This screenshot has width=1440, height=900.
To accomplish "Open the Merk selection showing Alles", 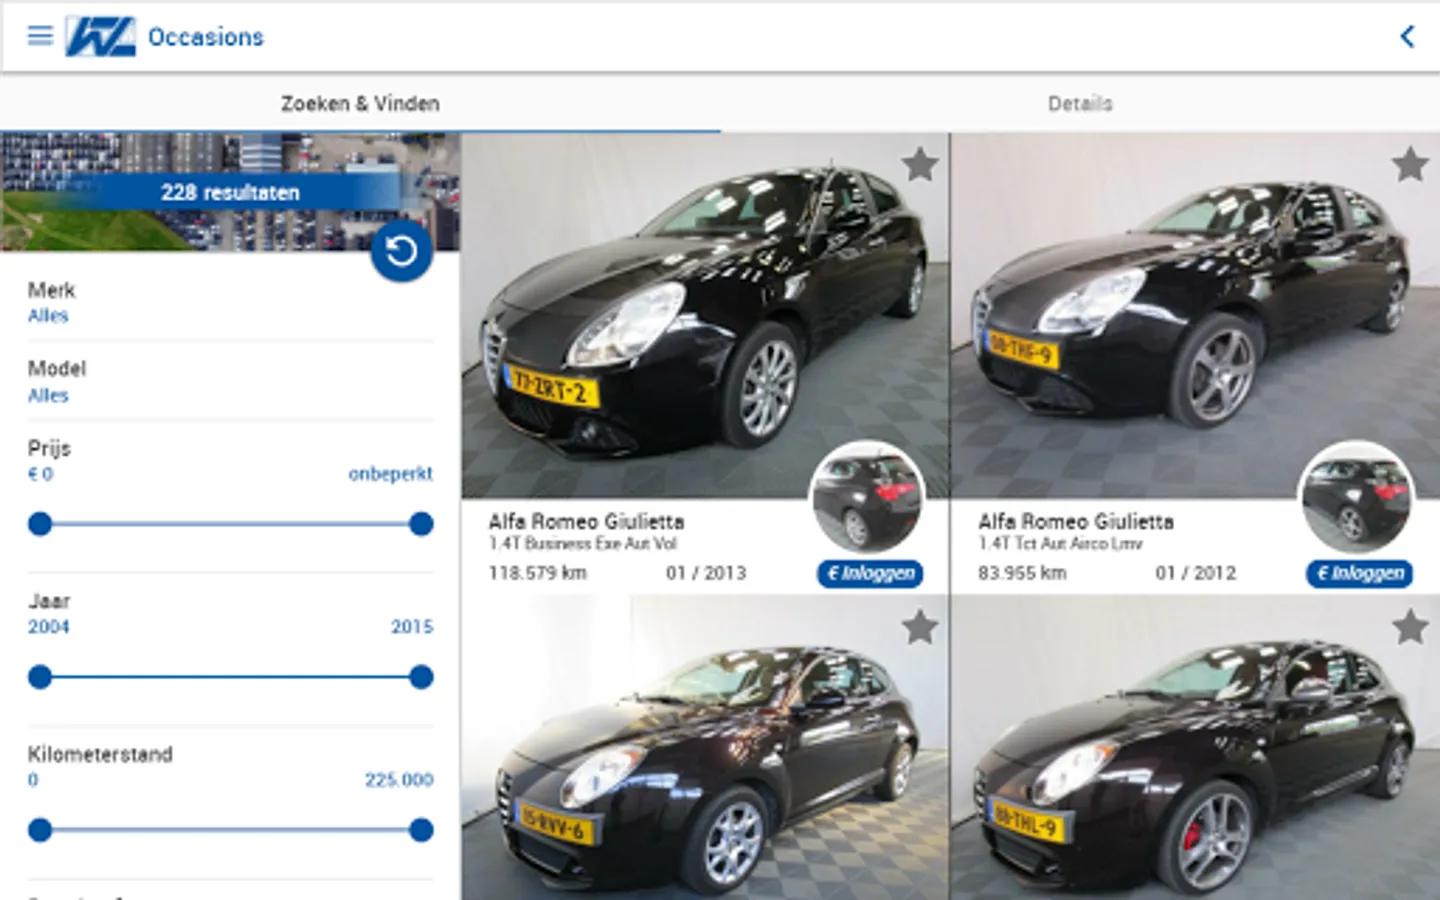I will click(230, 303).
